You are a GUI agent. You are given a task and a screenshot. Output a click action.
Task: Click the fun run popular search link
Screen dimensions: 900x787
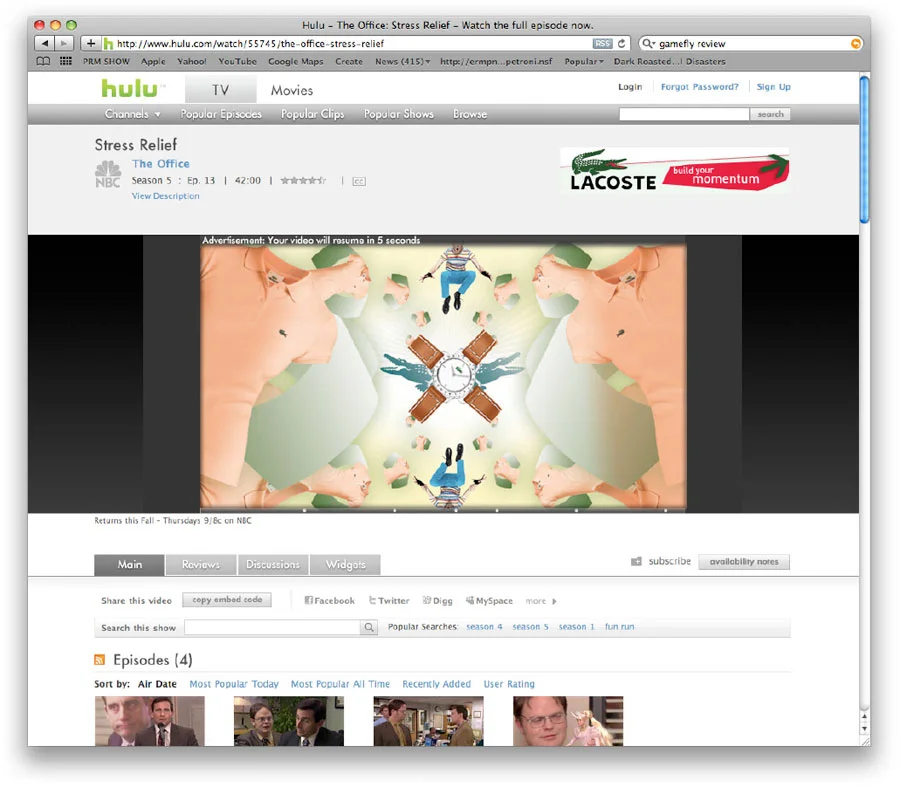[x=619, y=626]
